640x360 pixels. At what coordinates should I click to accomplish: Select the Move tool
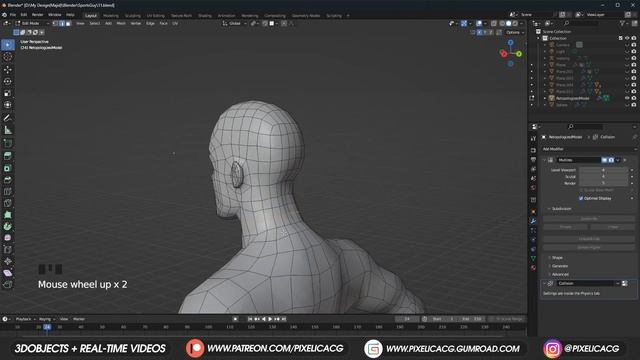(x=8, y=70)
